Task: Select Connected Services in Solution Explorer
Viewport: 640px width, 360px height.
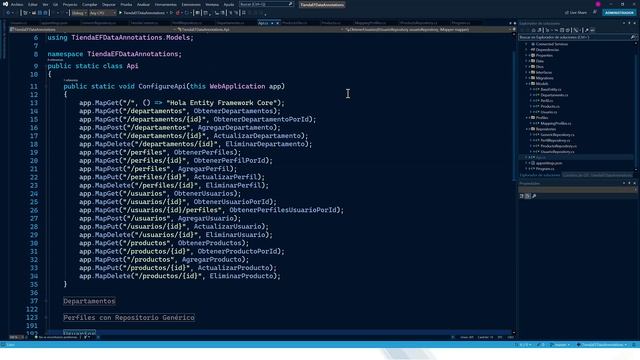Action: click(551, 44)
